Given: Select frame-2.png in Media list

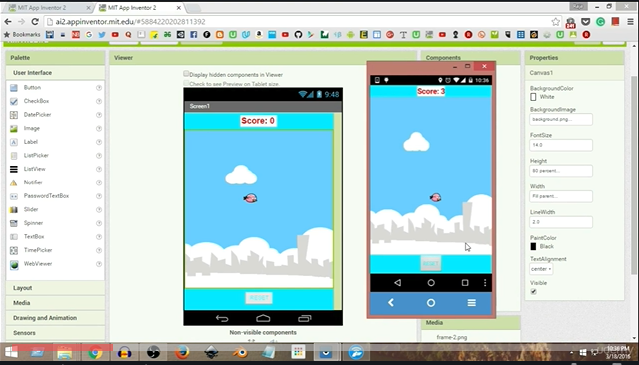Looking at the screenshot, I should click(x=452, y=337).
